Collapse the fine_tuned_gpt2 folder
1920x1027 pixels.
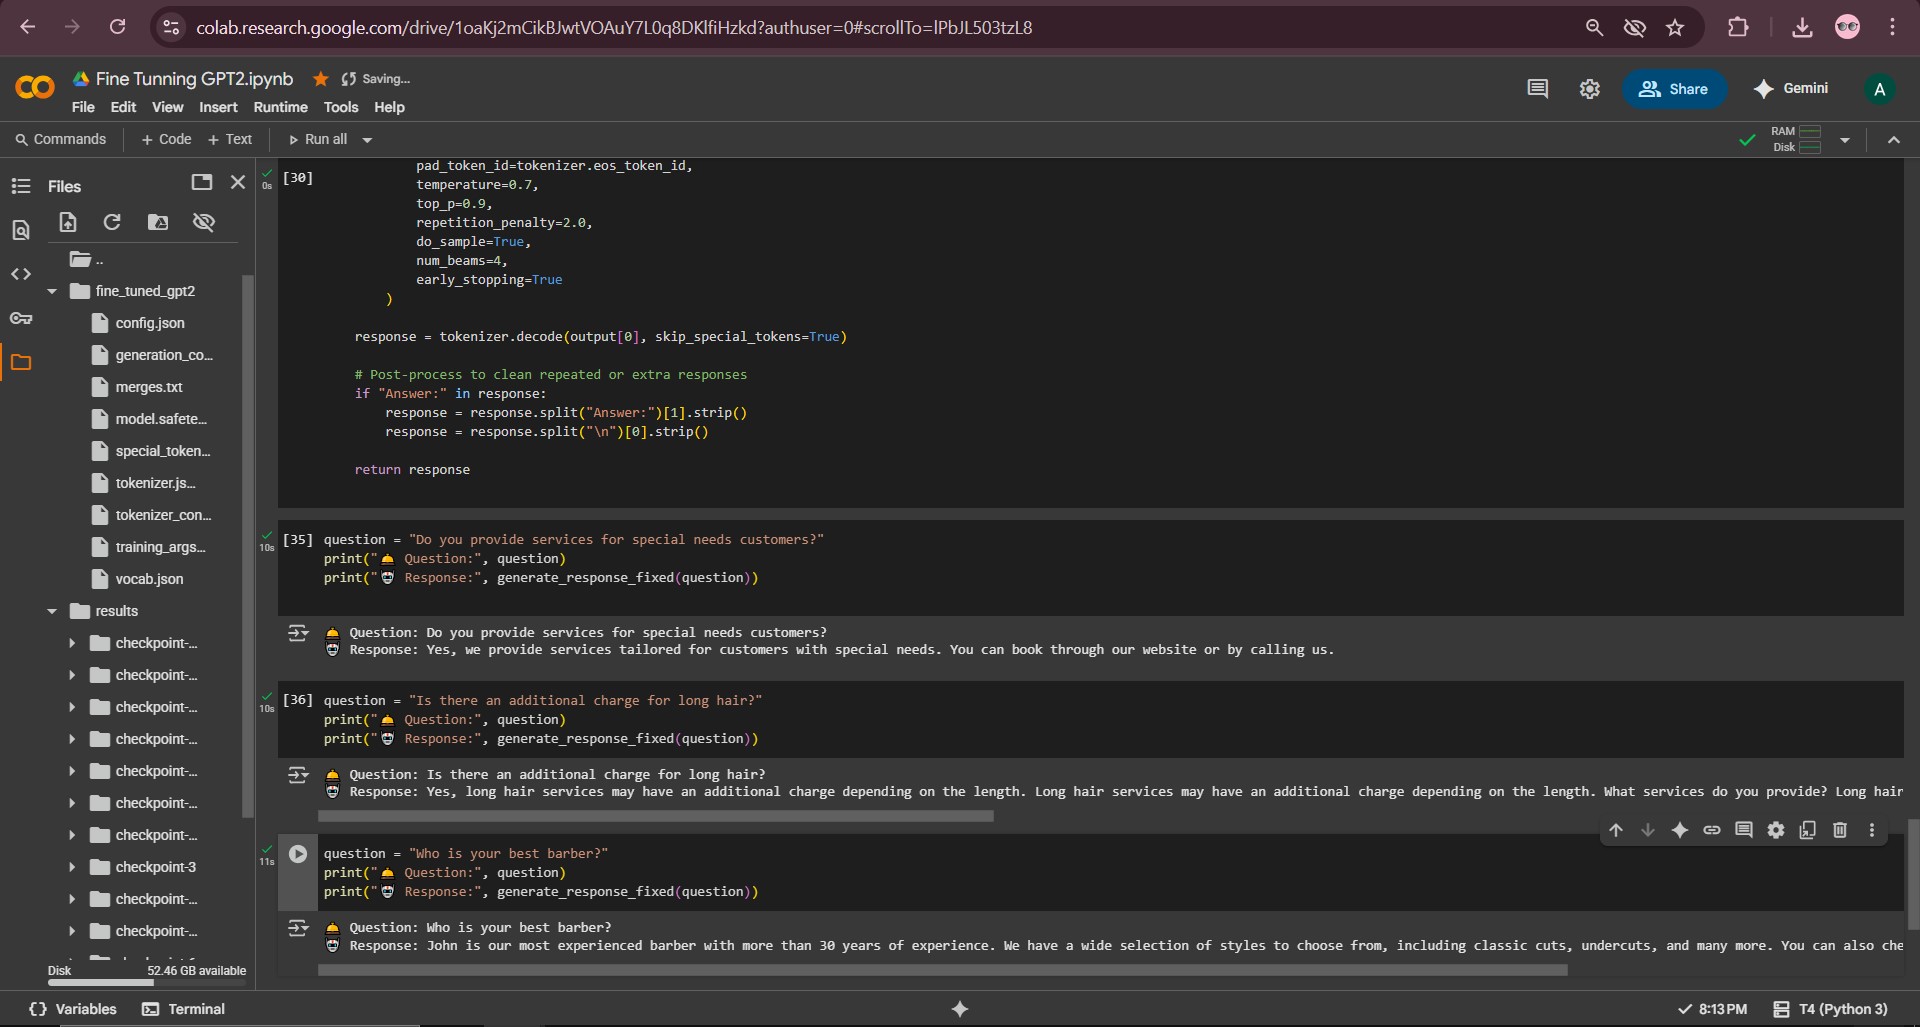tap(52, 291)
